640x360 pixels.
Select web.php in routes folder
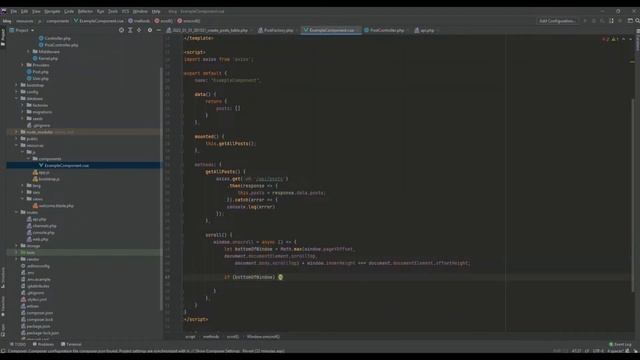(38, 239)
